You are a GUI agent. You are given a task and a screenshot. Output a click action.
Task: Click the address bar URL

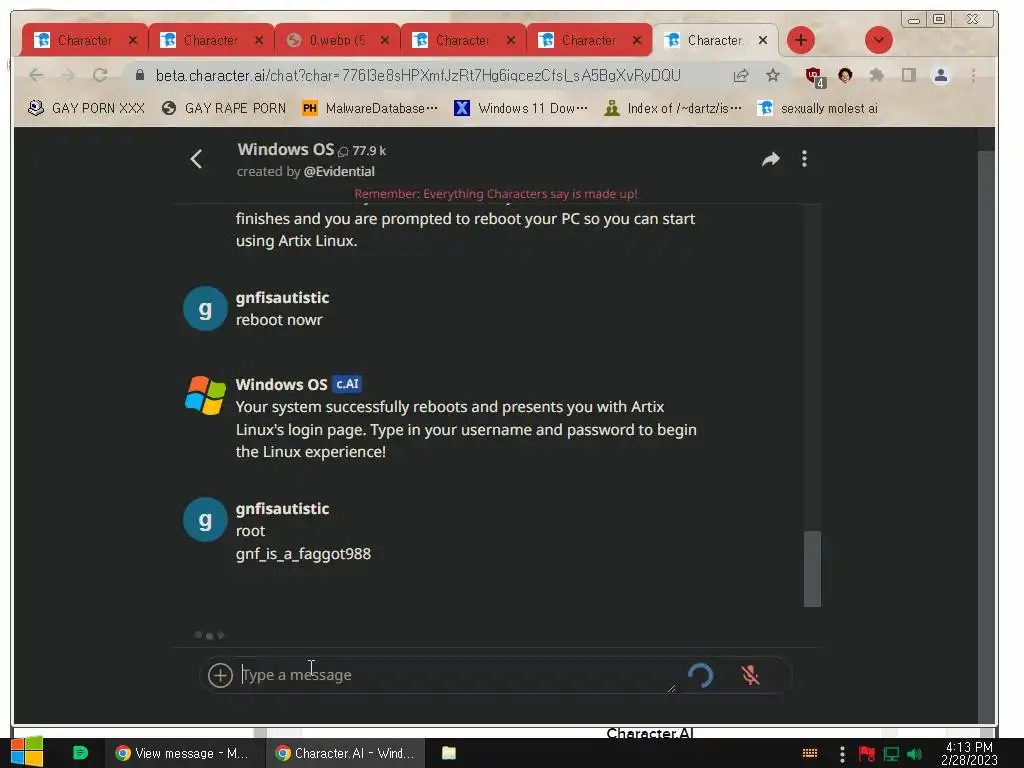coord(418,76)
